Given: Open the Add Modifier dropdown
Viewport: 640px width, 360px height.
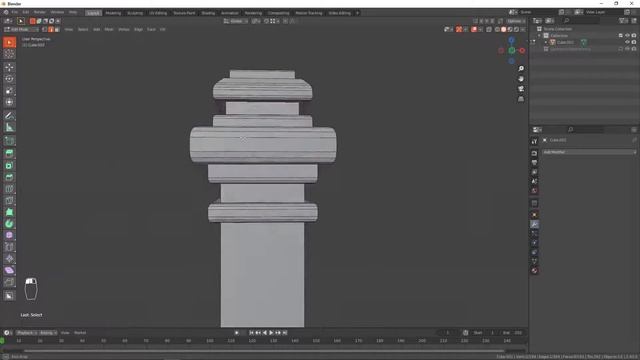Looking at the screenshot, I should [x=589, y=152].
